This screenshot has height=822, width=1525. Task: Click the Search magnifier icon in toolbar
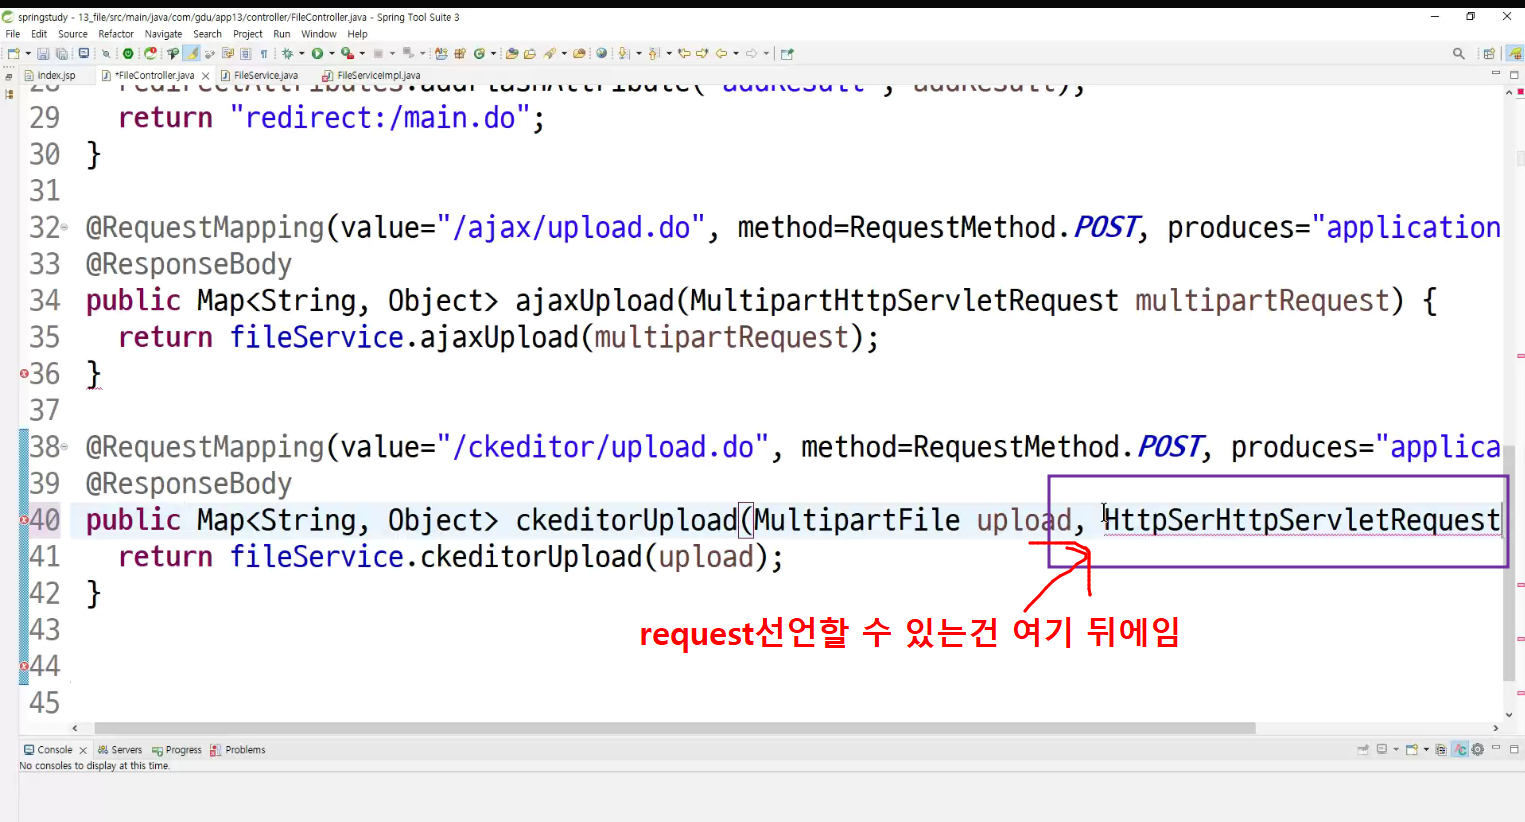pyautogui.click(x=1459, y=54)
